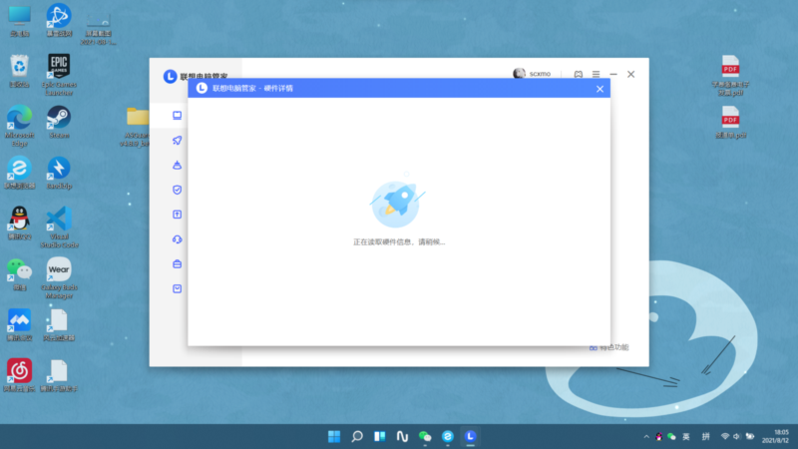Select the shield security sidebar icon
Image resolution: width=798 pixels, height=449 pixels.
tap(177, 190)
